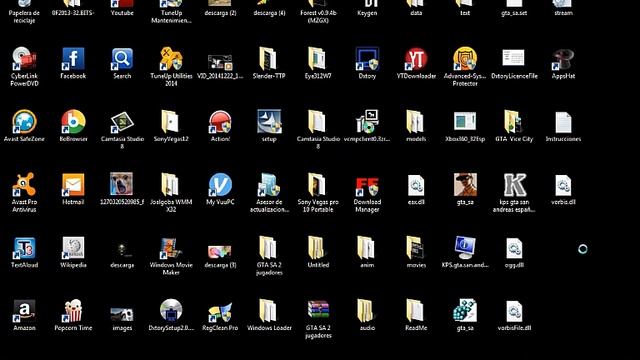Open the Camtasia Studio 8 folder
The height and width of the screenshot is (360, 640).
tap(317, 122)
